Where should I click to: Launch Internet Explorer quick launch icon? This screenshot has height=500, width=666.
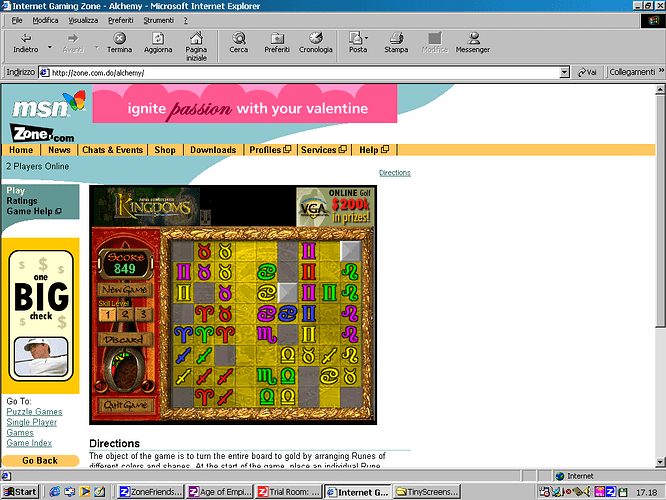[54, 492]
